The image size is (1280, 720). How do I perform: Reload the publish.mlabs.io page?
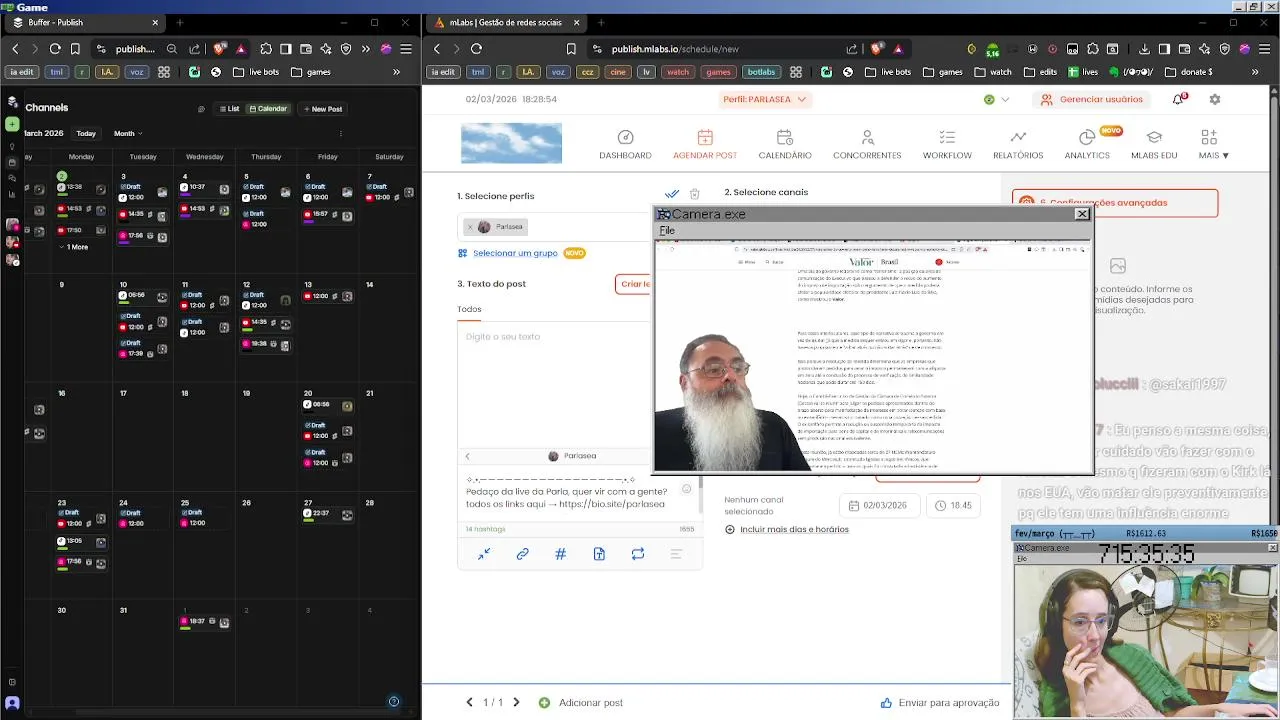pyautogui.click(x=476, y=49)
